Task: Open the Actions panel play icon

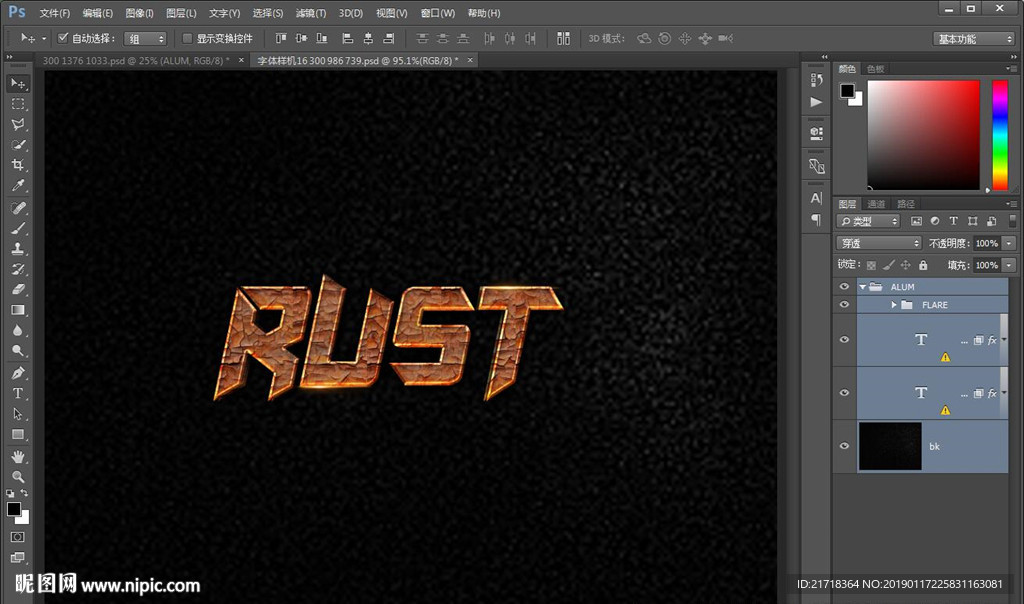Action: click(816, 102)
